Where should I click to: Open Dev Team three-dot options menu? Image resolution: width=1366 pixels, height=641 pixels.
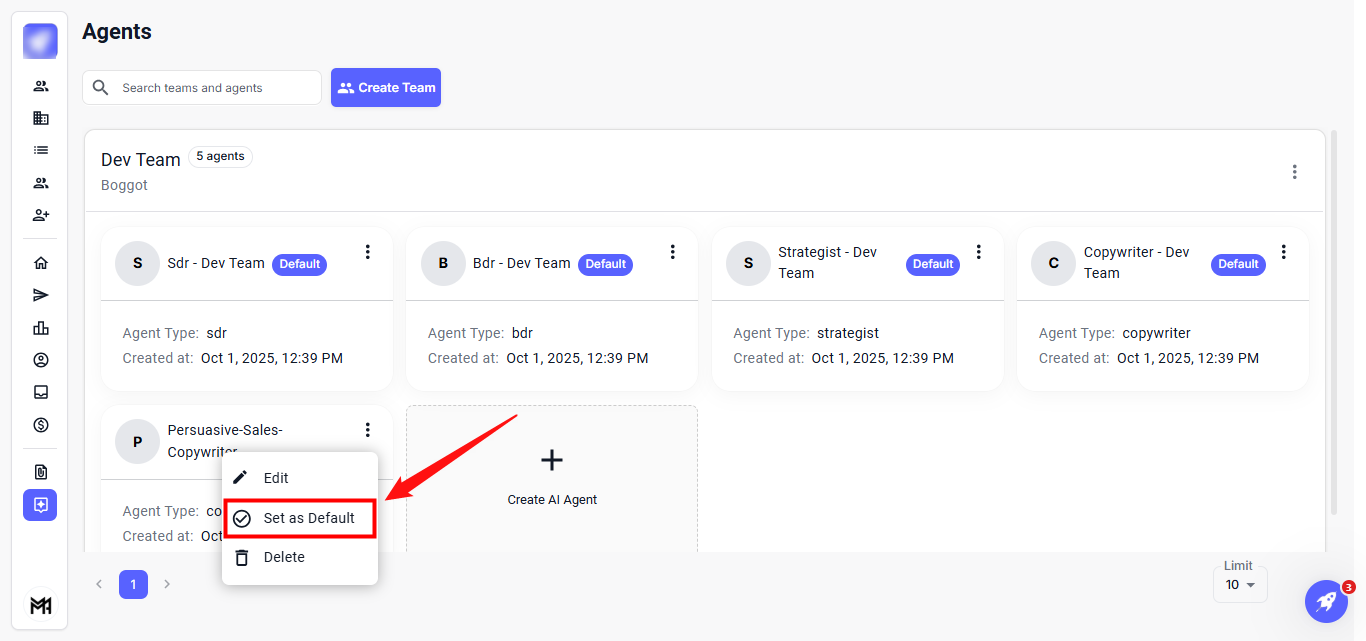click(x=1294, y=172)
